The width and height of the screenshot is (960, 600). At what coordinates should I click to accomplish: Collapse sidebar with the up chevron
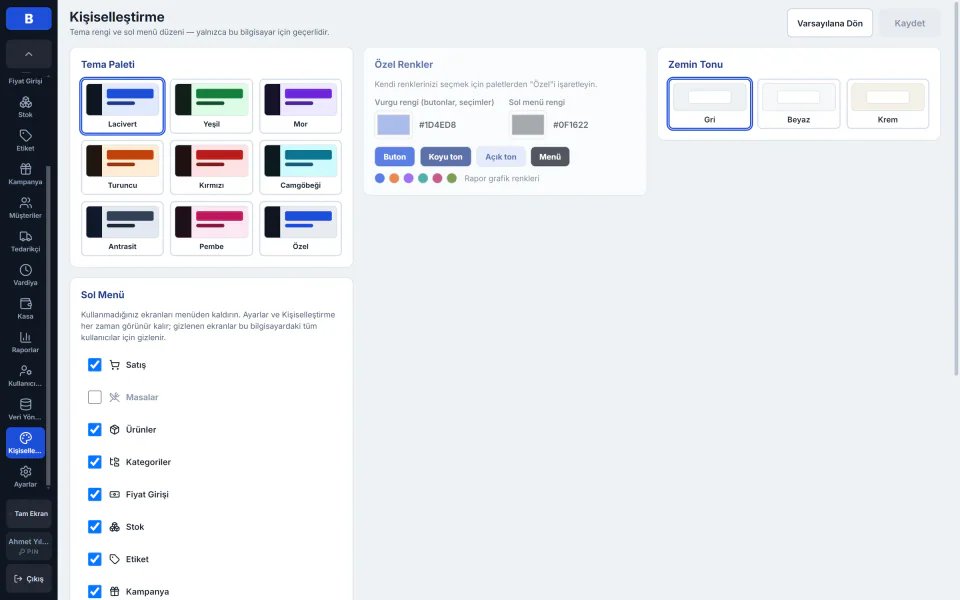[x=29, y=54]
